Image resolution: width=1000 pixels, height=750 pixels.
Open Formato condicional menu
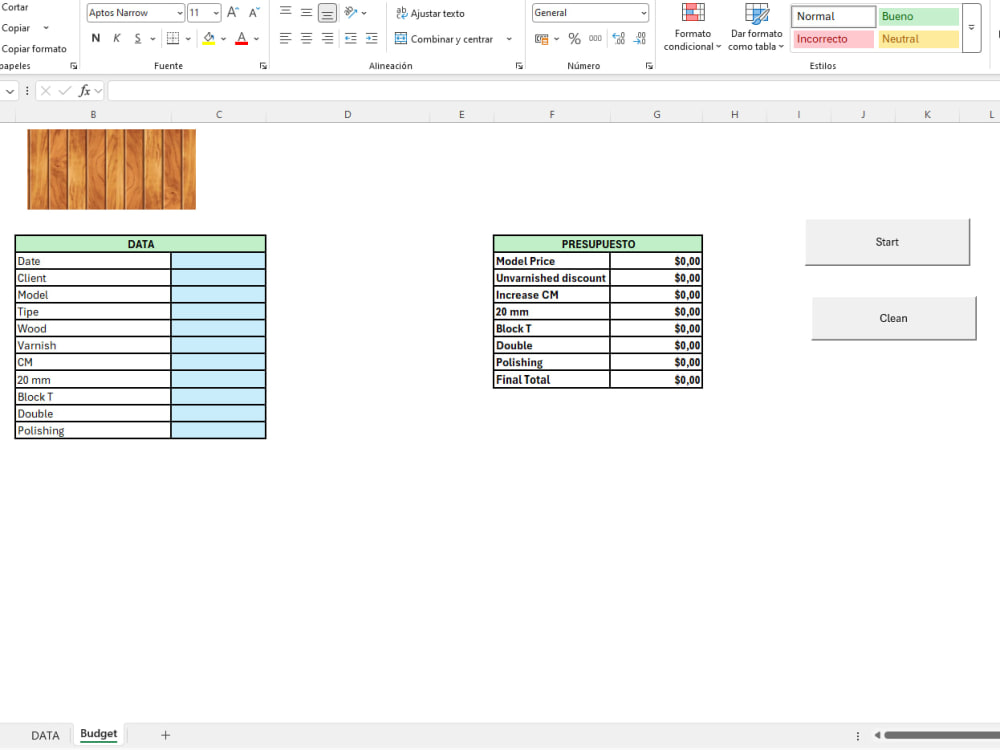pos(693,27)
